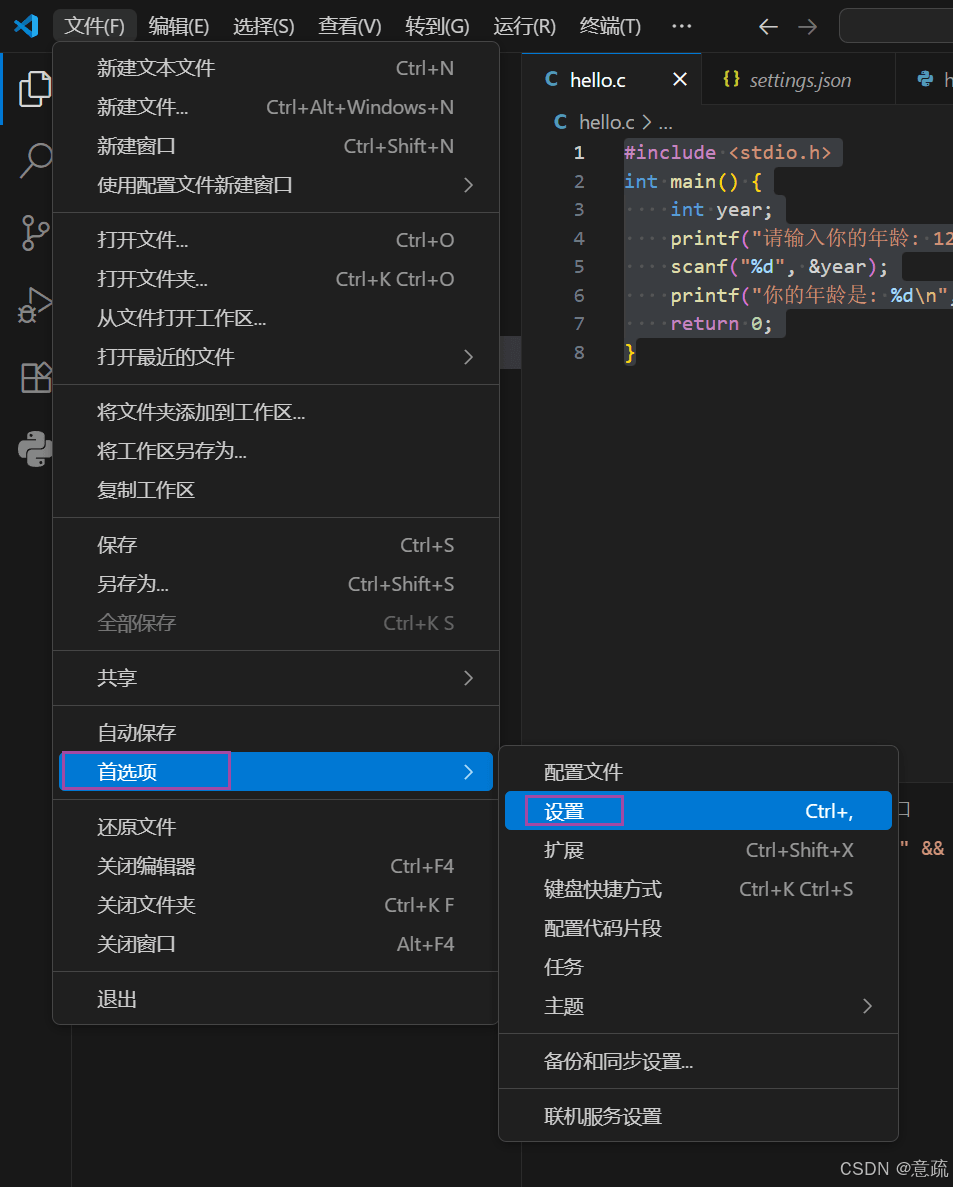Expand 使用配置文件新建窗口 submenu

coord(276,185)
